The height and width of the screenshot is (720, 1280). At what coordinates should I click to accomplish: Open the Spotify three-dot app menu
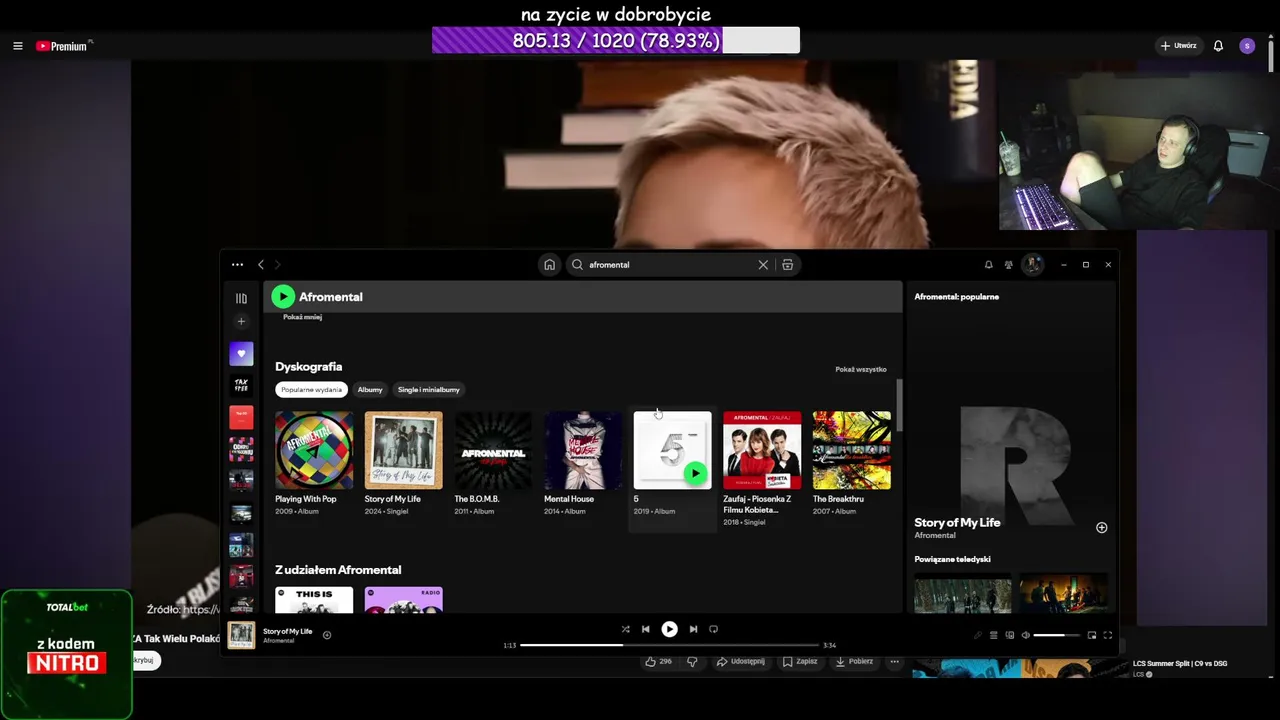click(x=237, y=265)
